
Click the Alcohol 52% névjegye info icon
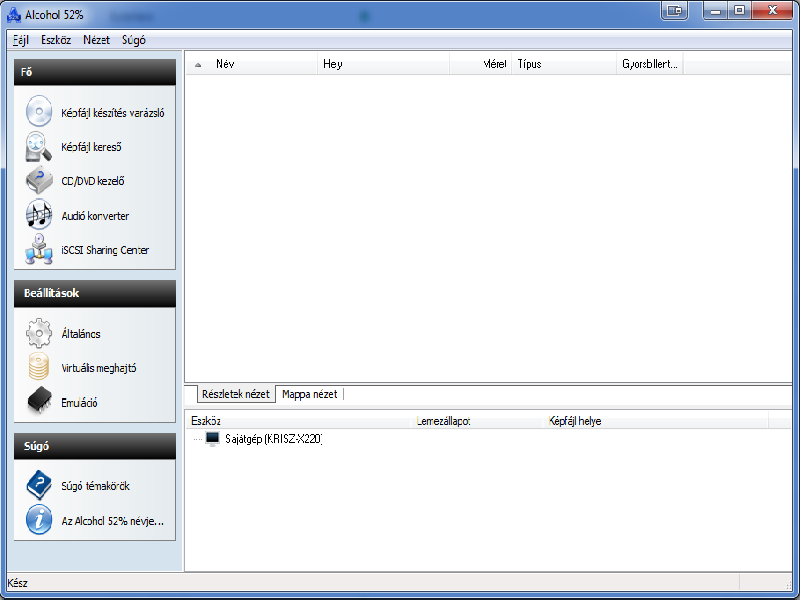pyautogui.click(x=39, y=520)
